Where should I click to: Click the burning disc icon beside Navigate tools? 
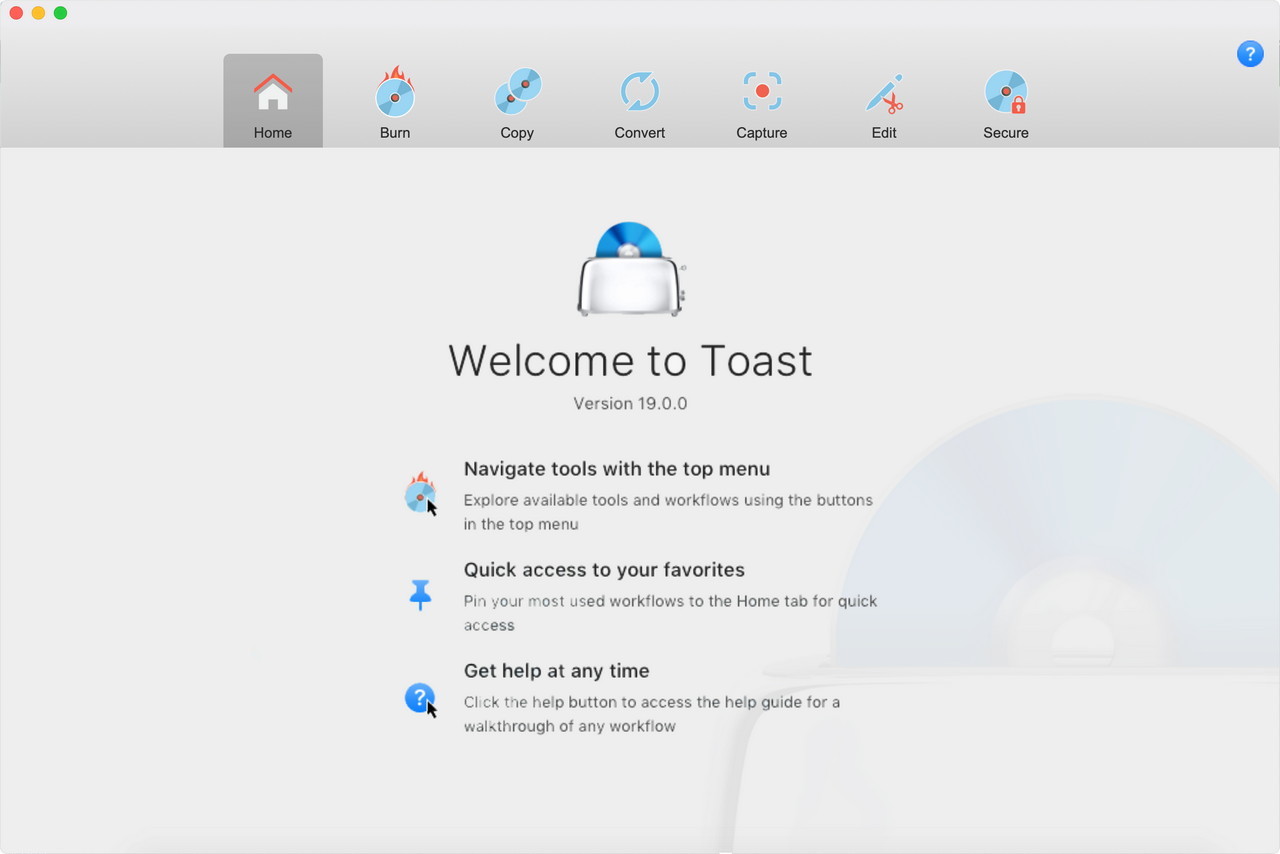pyautogui.click(x=421, y=493)
